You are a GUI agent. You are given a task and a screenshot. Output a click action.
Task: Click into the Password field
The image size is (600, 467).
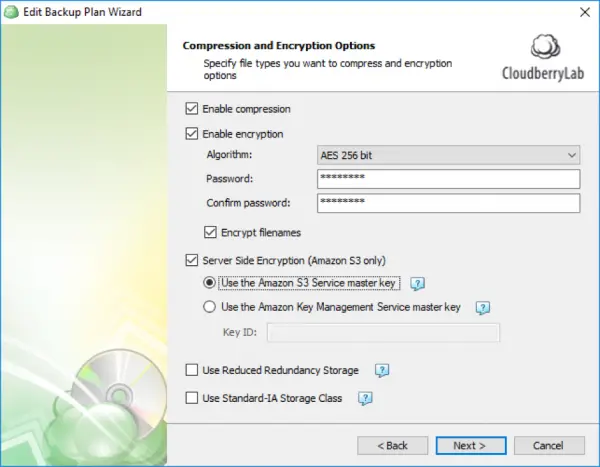point(448,179)
